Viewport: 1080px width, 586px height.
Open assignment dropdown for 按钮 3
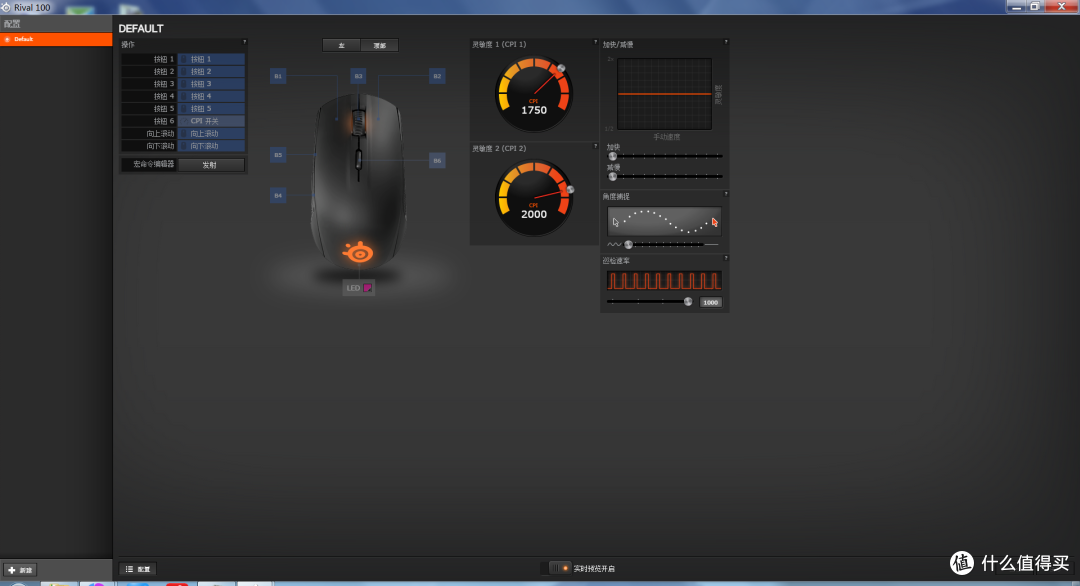(211, 84)
